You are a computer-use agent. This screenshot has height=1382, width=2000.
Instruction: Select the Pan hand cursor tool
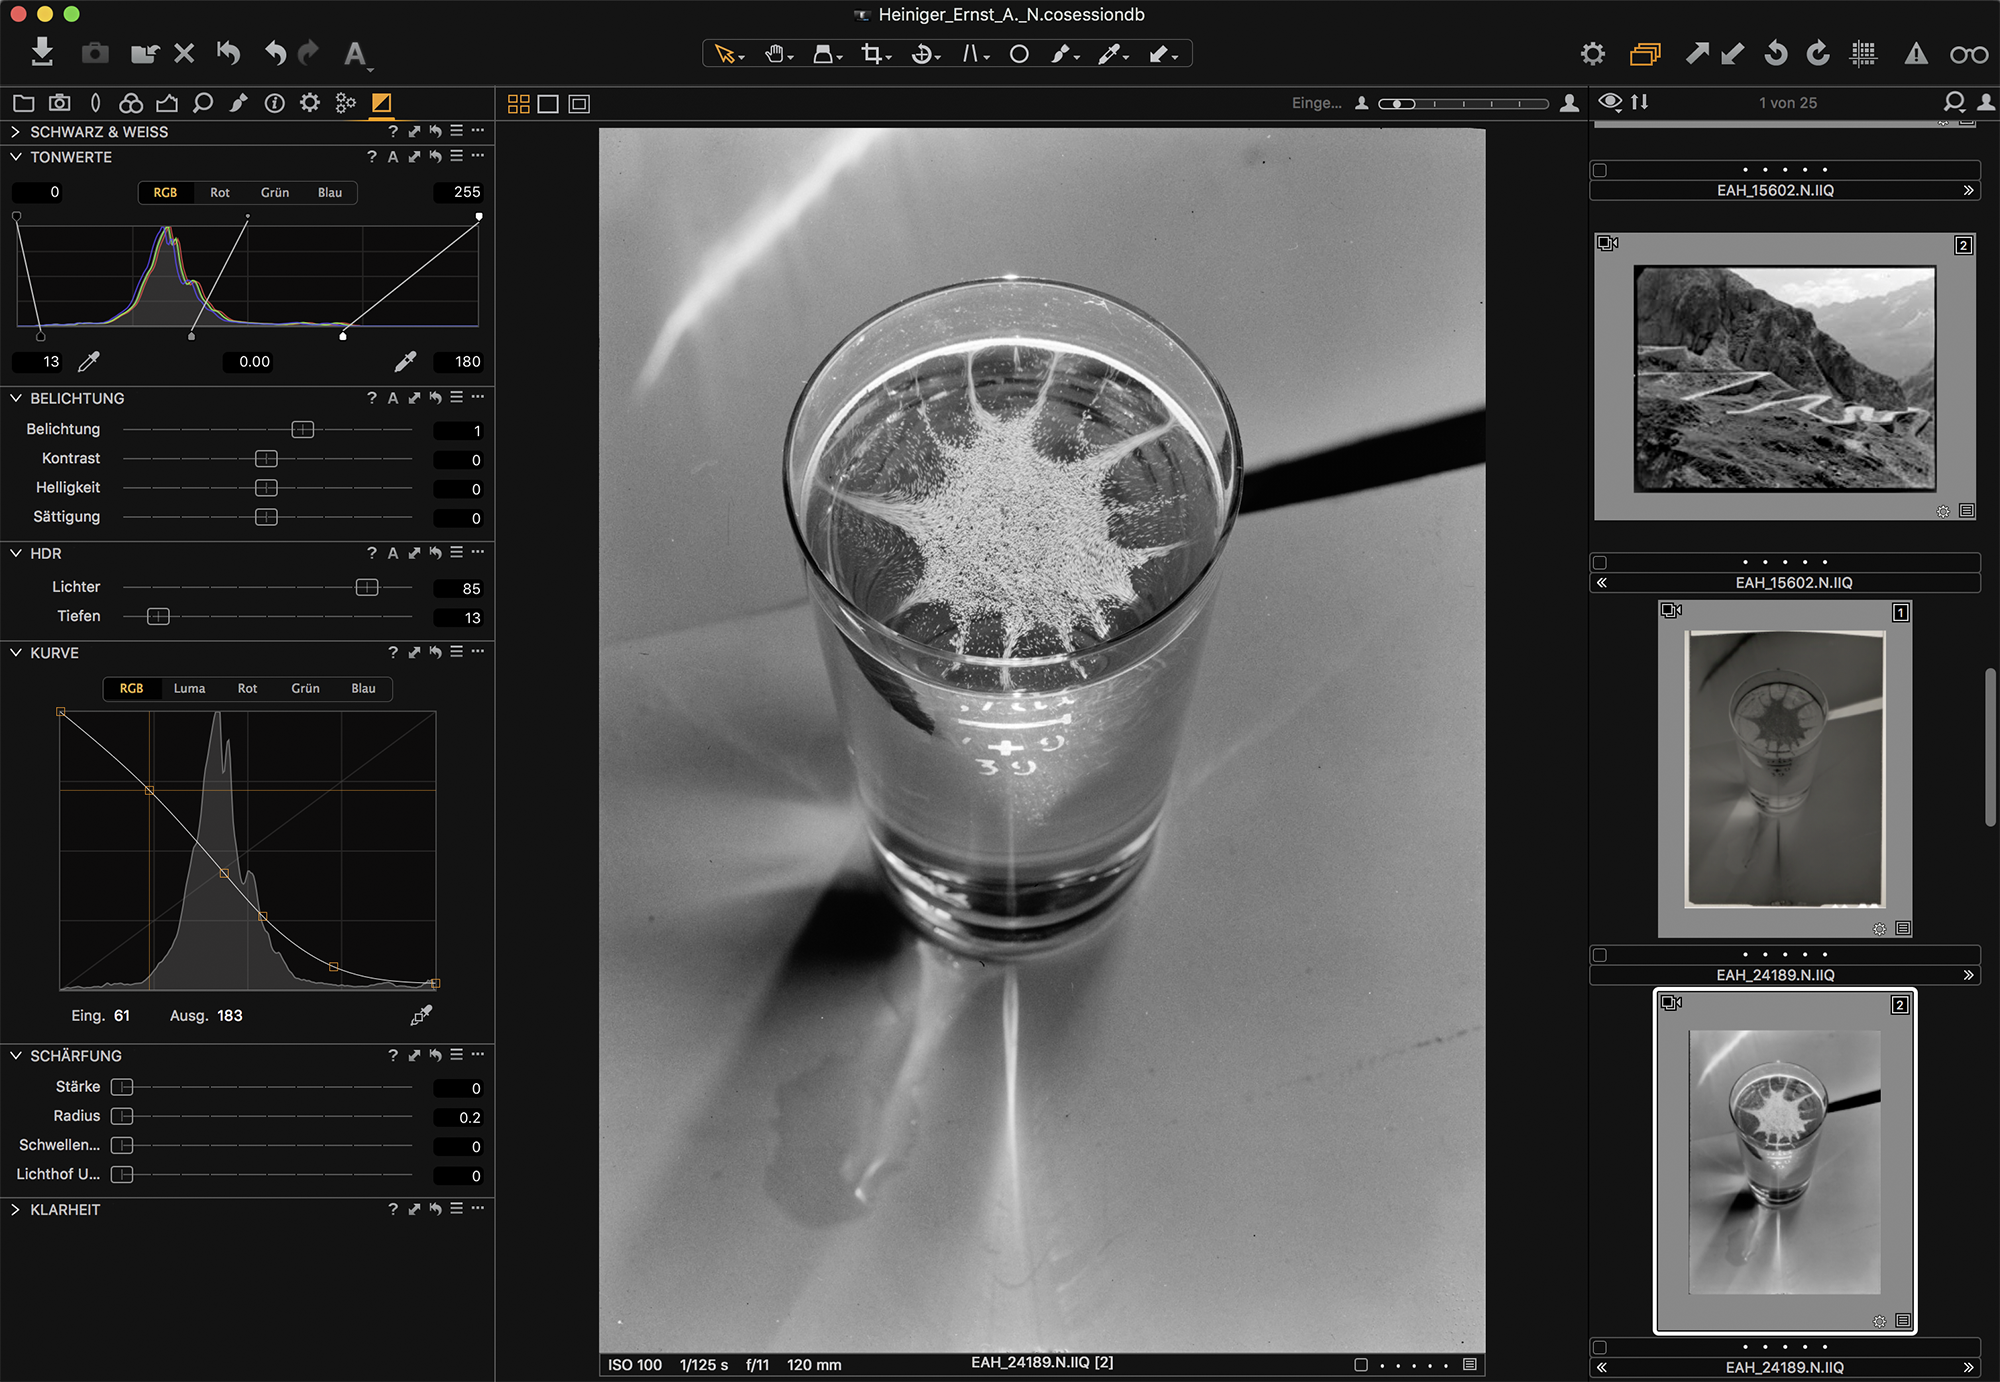[775, 54]
